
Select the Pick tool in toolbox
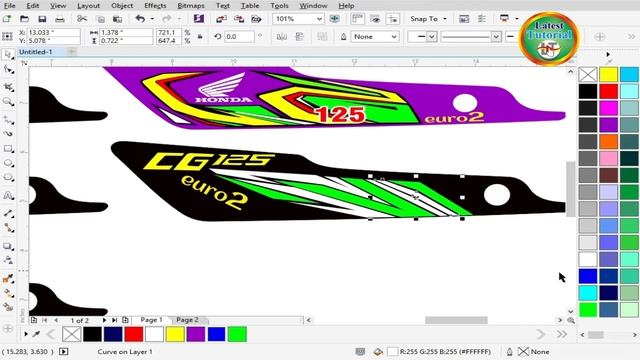pyautogui.click(x=8, y=54)
